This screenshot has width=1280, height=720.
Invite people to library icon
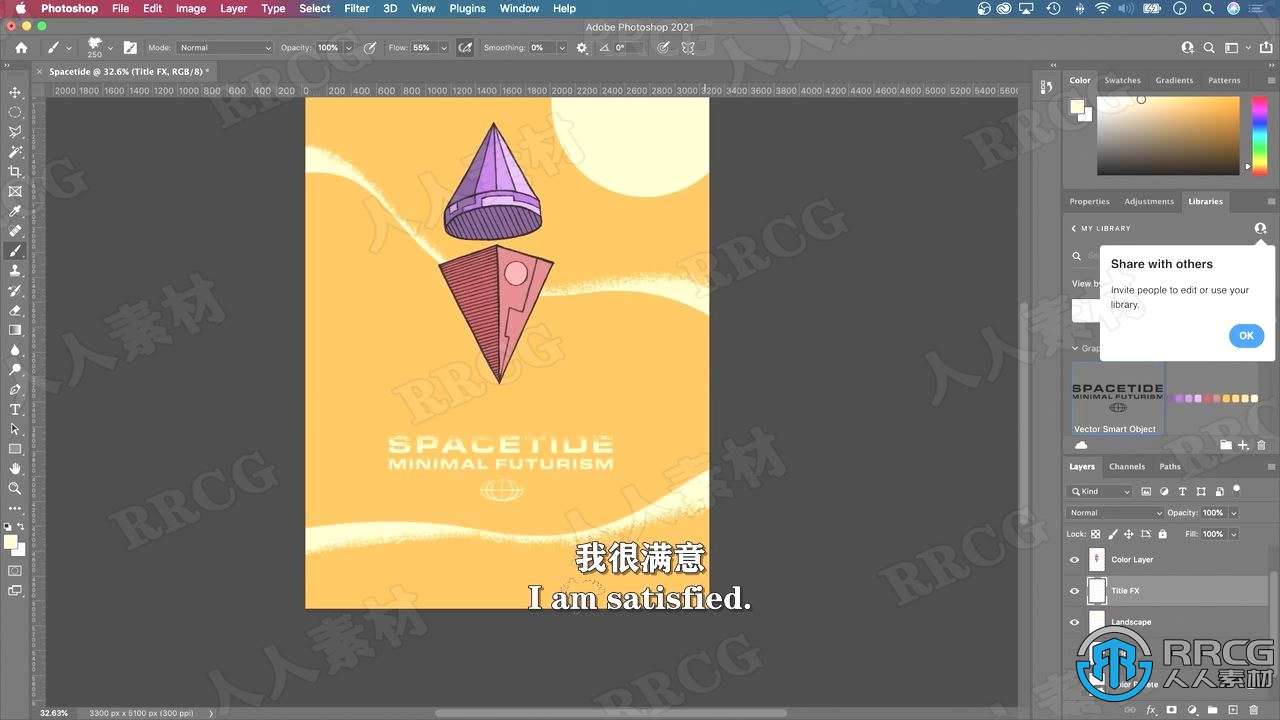[x=1260, y=228]
